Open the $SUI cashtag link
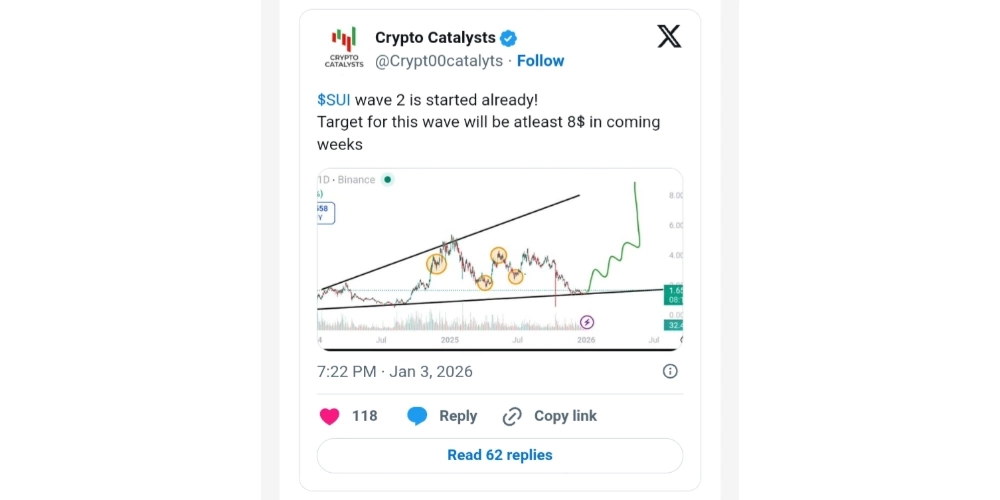 pyautogui.click(x=334, y=99)
